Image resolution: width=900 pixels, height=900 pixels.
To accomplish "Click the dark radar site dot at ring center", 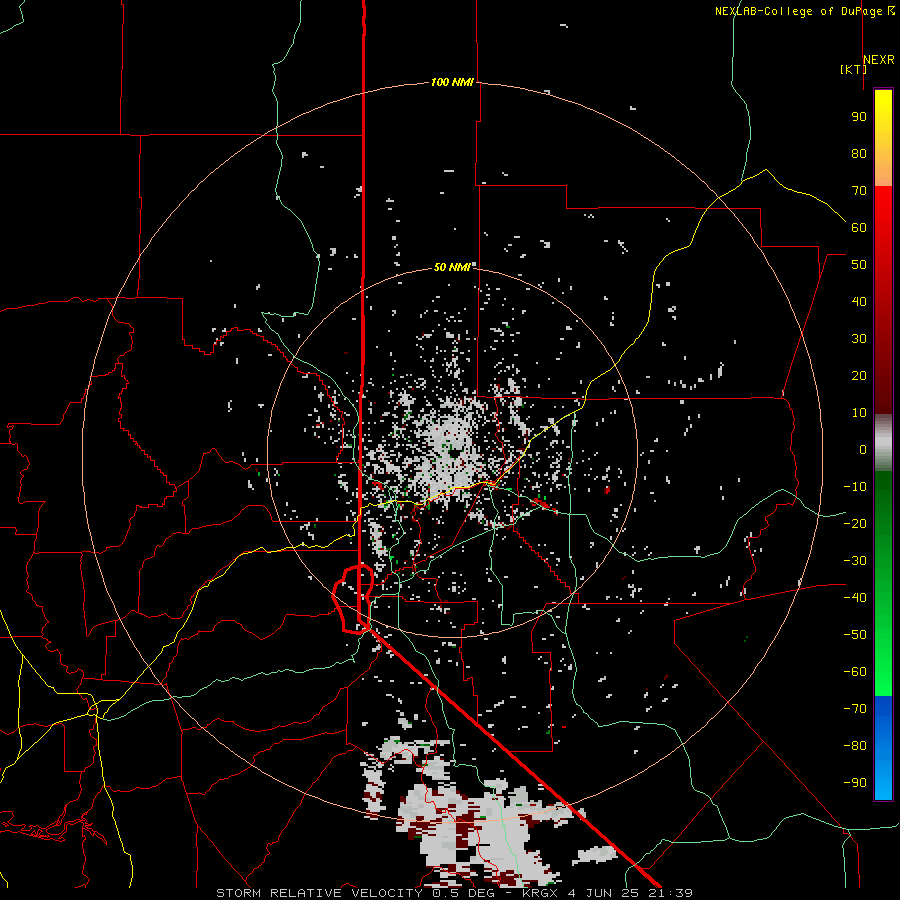I will pyautogui.click(x=455, y=454).
